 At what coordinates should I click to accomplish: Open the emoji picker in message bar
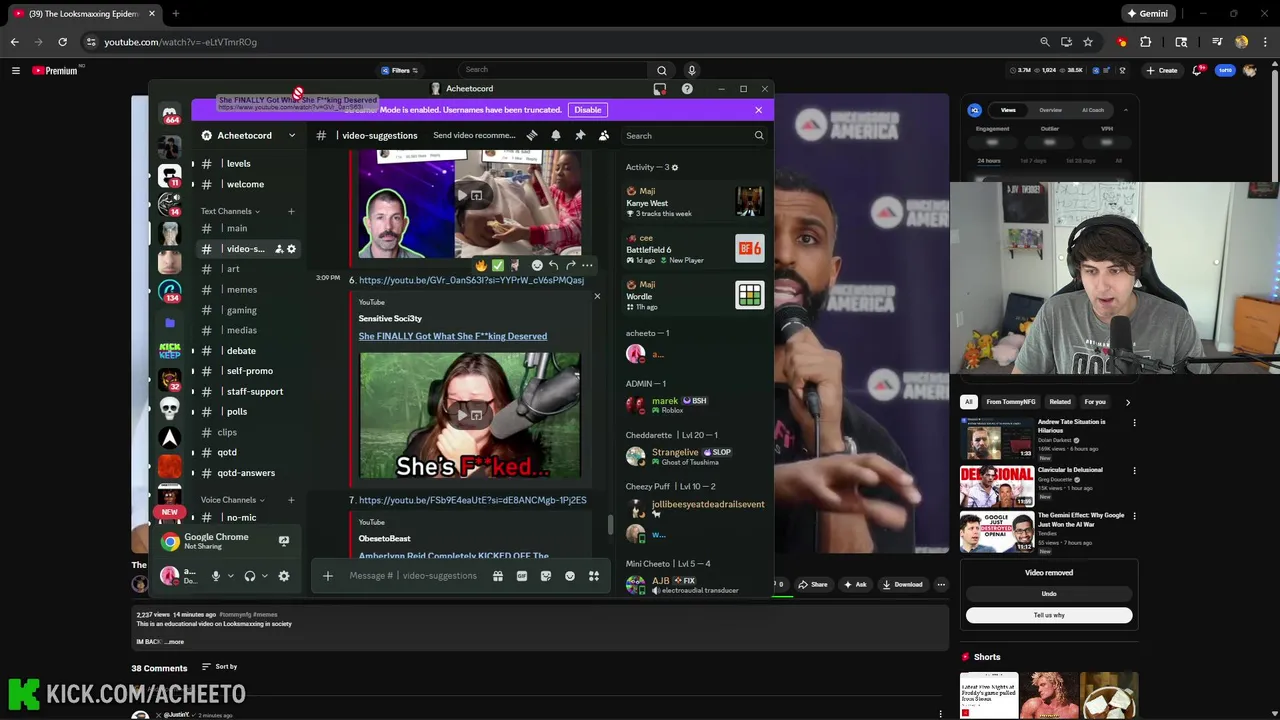pyautogui.click(x=570, y=576)
